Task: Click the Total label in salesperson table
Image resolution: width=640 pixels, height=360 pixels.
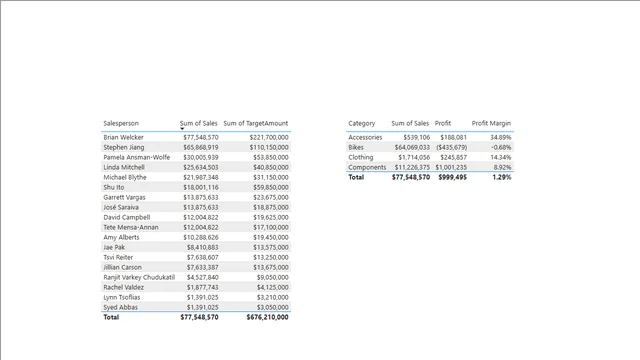Action: point(111,317)
